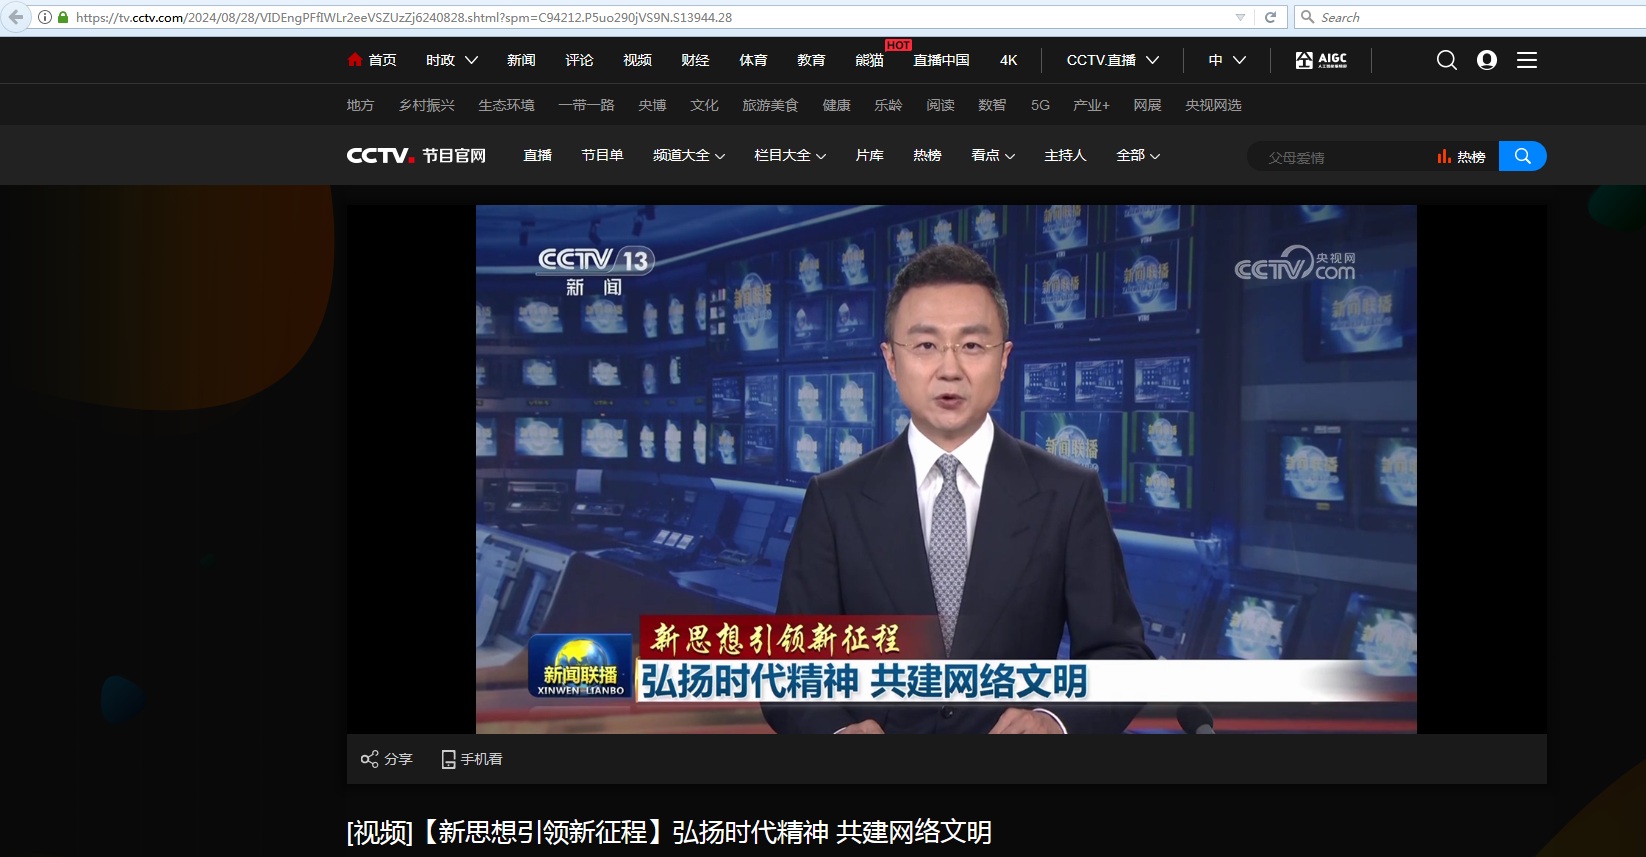This screenshot has width=1646, height=857.
Task: Expand the 频道大全 dropdown
Action: pos(689,155)
